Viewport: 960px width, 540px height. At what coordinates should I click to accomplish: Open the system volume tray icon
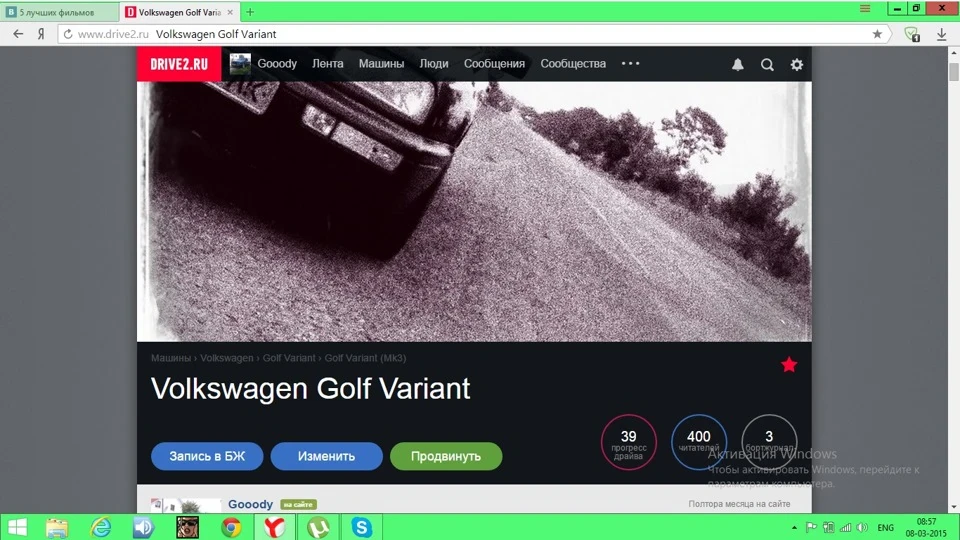pyautogui.click(x=862, y=528)
